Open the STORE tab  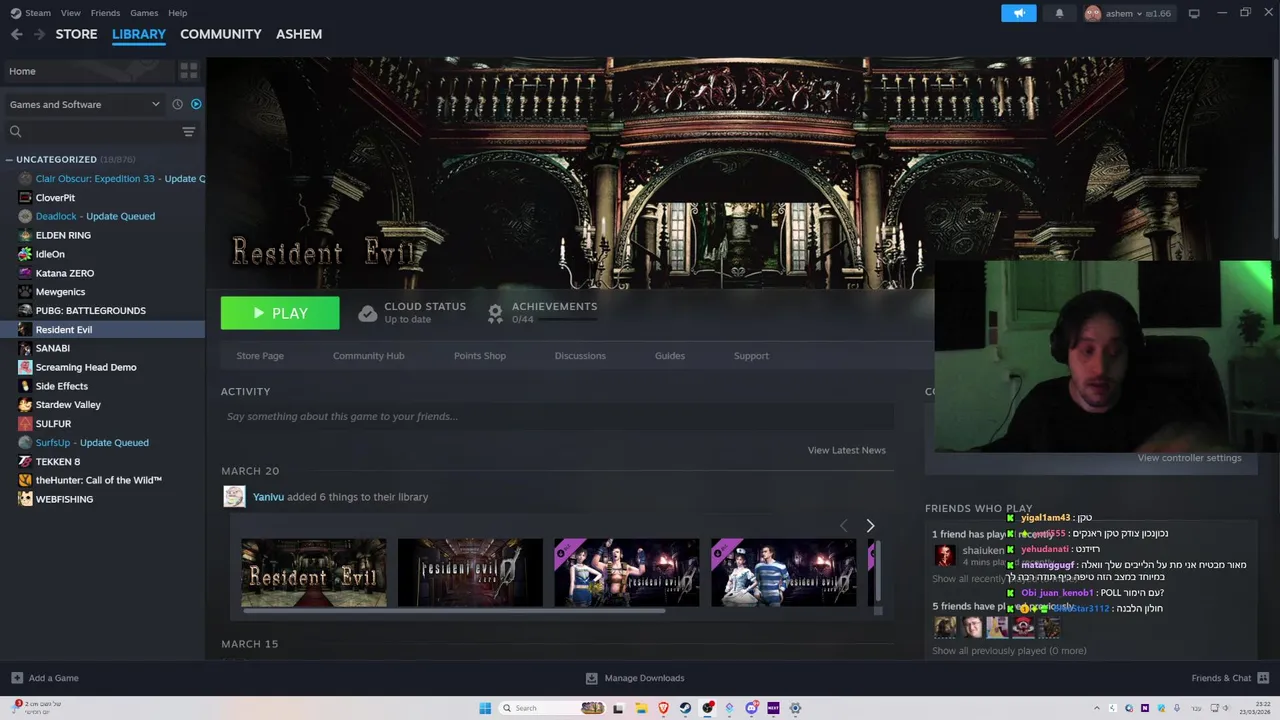point(76,34)
